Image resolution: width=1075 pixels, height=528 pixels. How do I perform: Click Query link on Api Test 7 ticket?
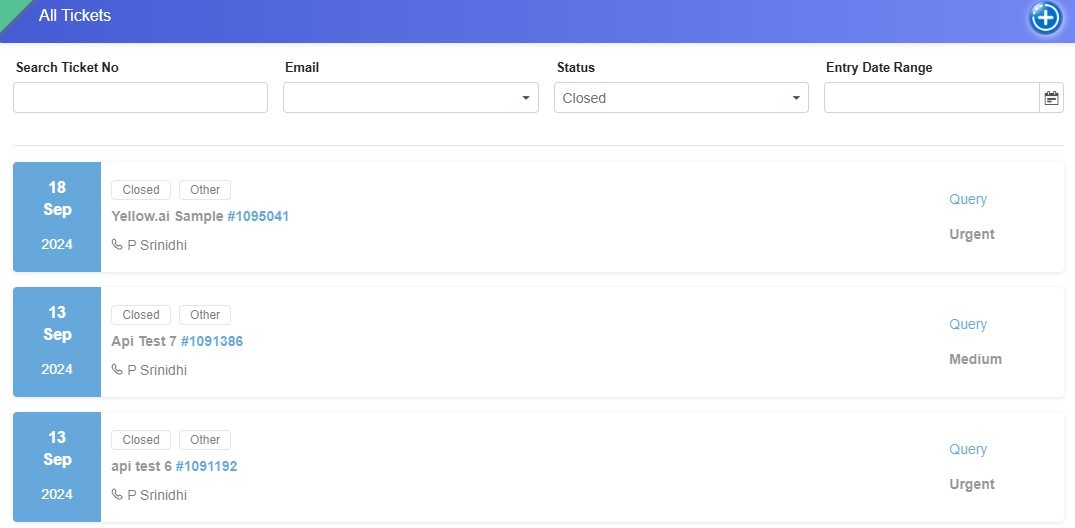point(967,324)
